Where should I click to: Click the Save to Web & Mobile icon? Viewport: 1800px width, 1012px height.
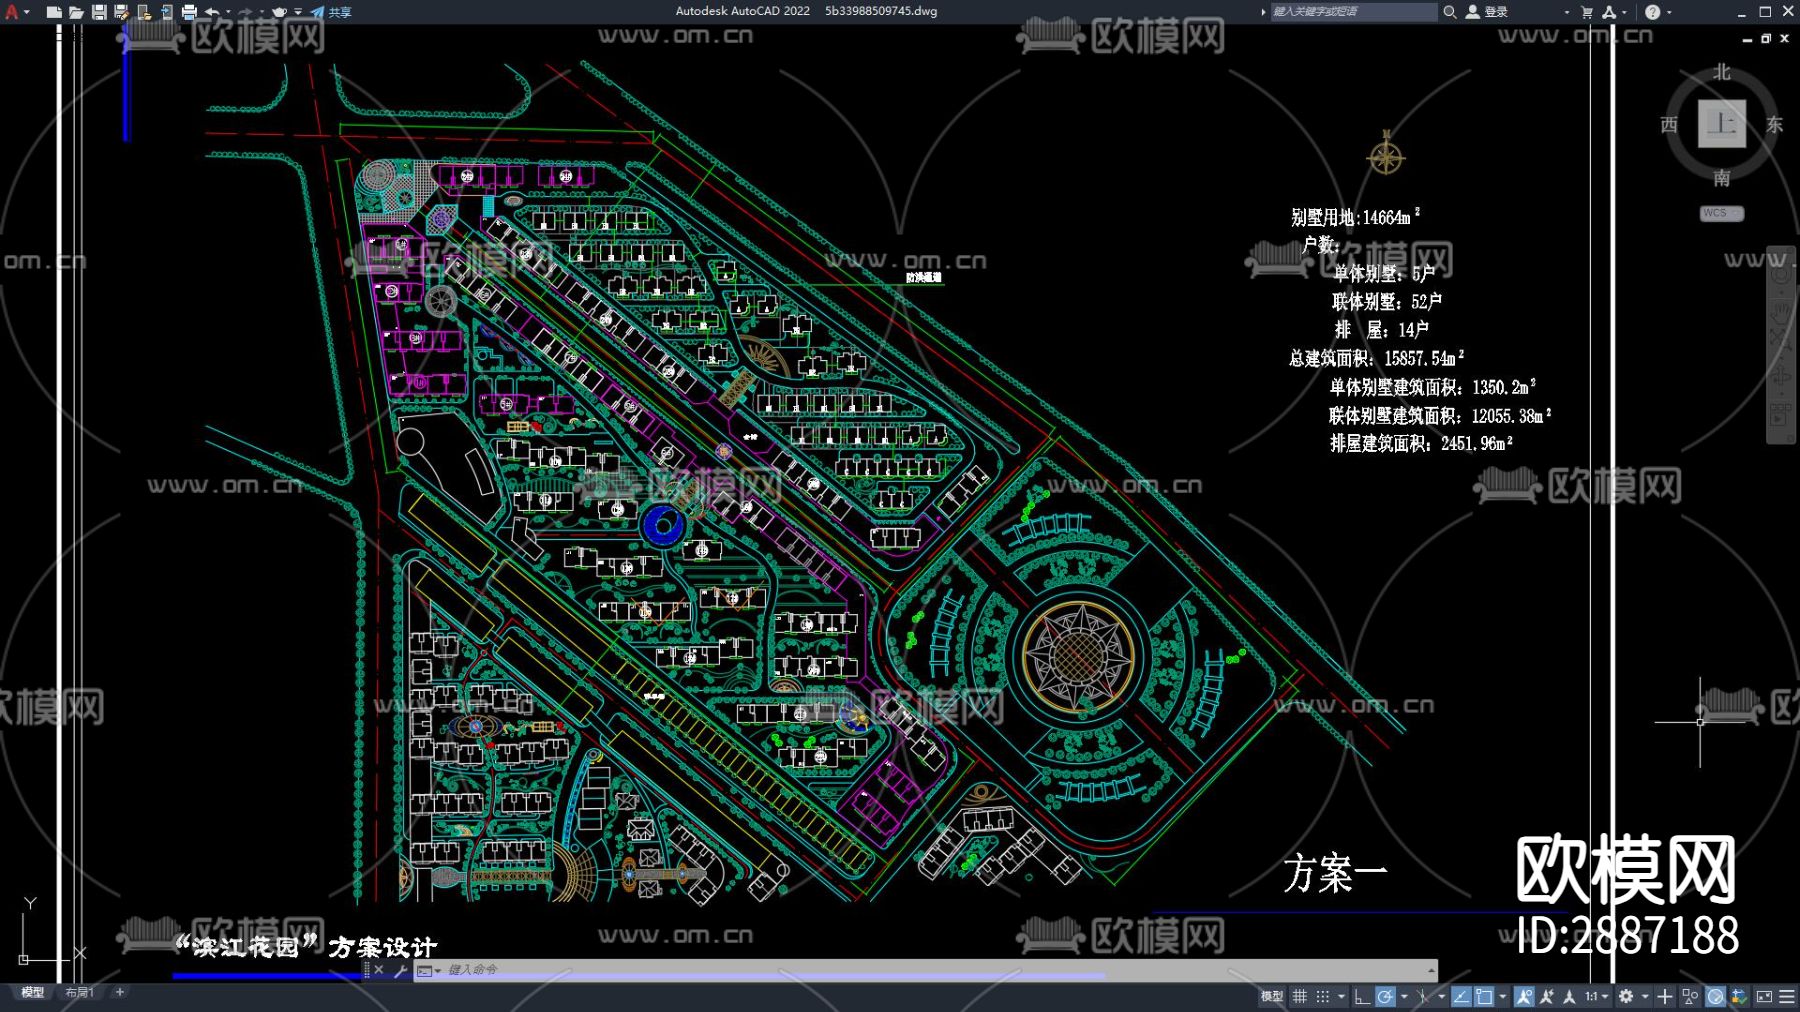(x=167, y=12)
